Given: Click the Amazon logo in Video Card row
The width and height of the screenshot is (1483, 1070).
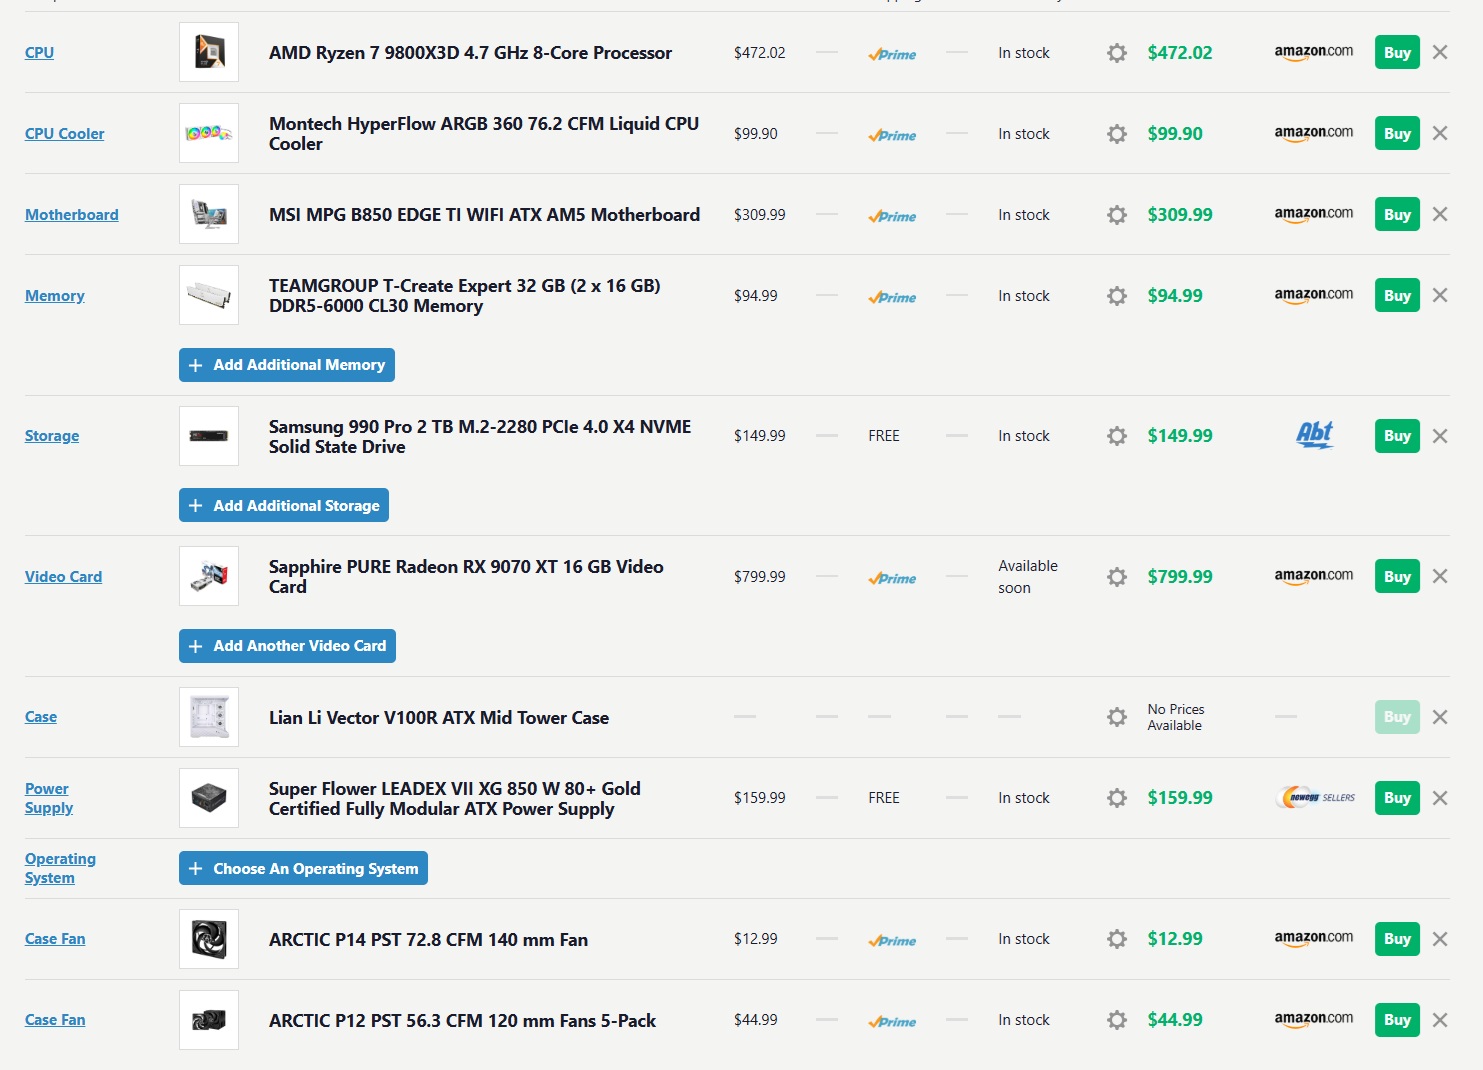Looking at the screenshot, I should tap(1313, 576).
